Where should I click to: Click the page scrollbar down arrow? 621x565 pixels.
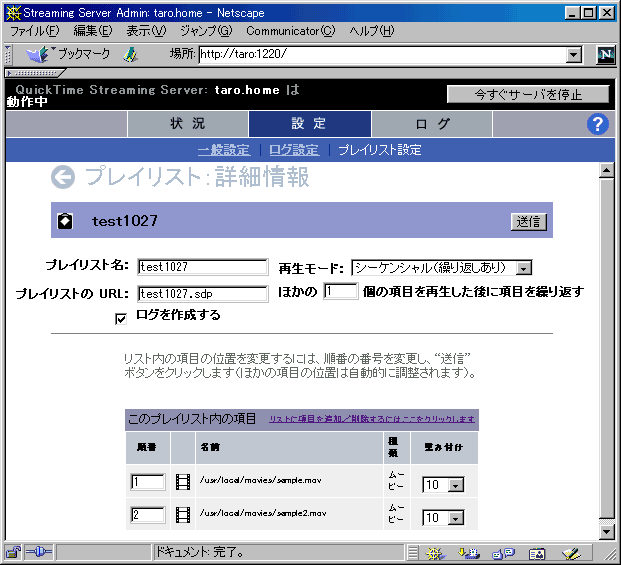click(605, 532)
